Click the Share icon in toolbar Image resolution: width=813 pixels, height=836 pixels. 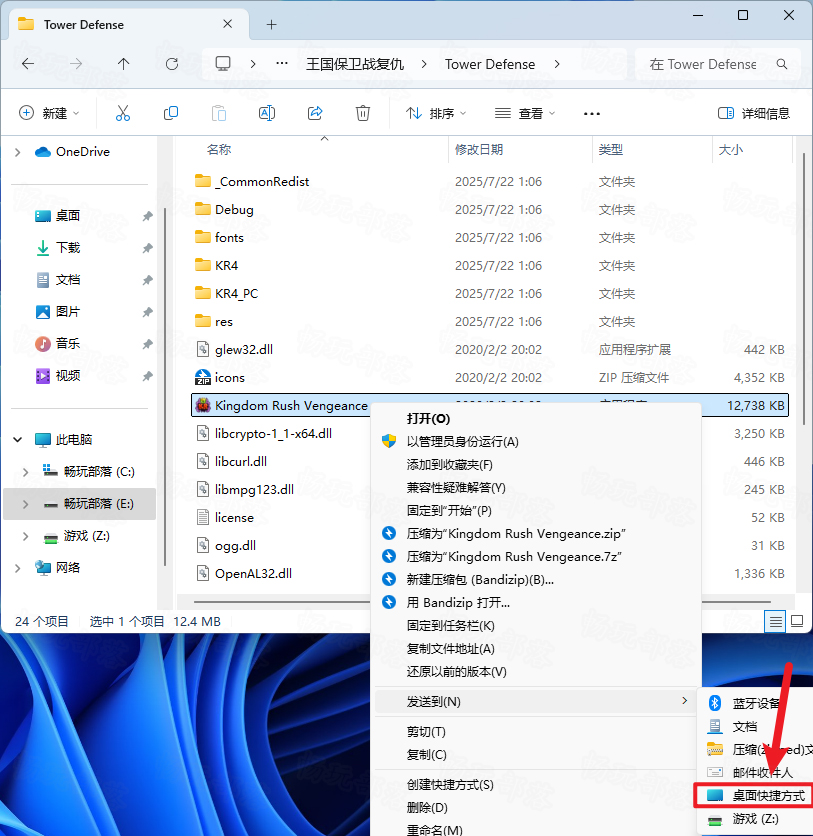tap(315, 113)
